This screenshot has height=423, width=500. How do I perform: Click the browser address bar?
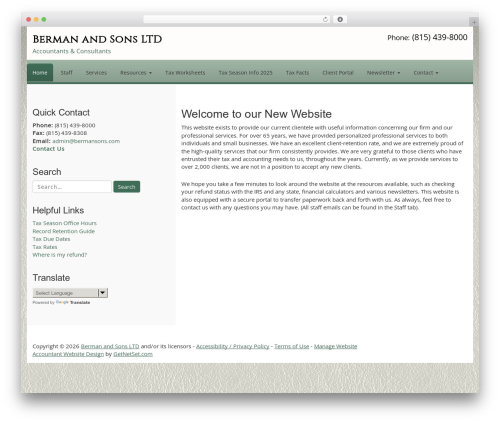237,19
